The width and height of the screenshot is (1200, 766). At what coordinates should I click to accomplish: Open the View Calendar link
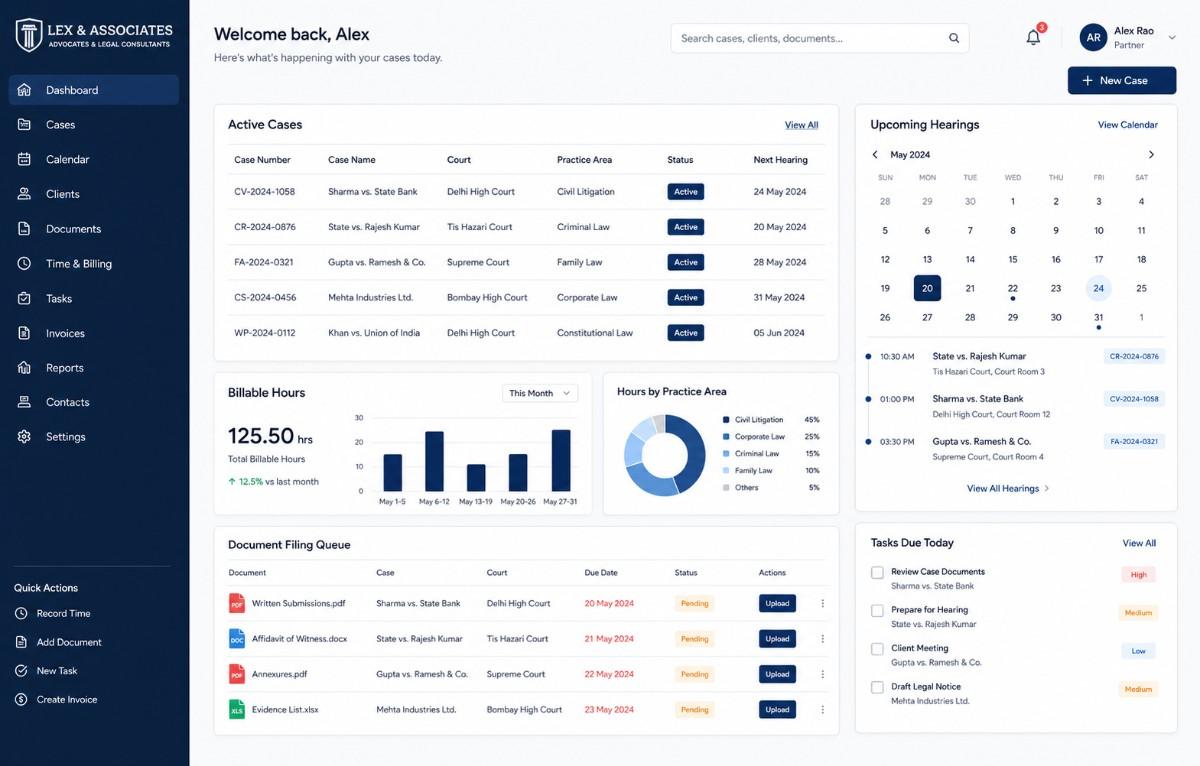(x=1127, y=125)
